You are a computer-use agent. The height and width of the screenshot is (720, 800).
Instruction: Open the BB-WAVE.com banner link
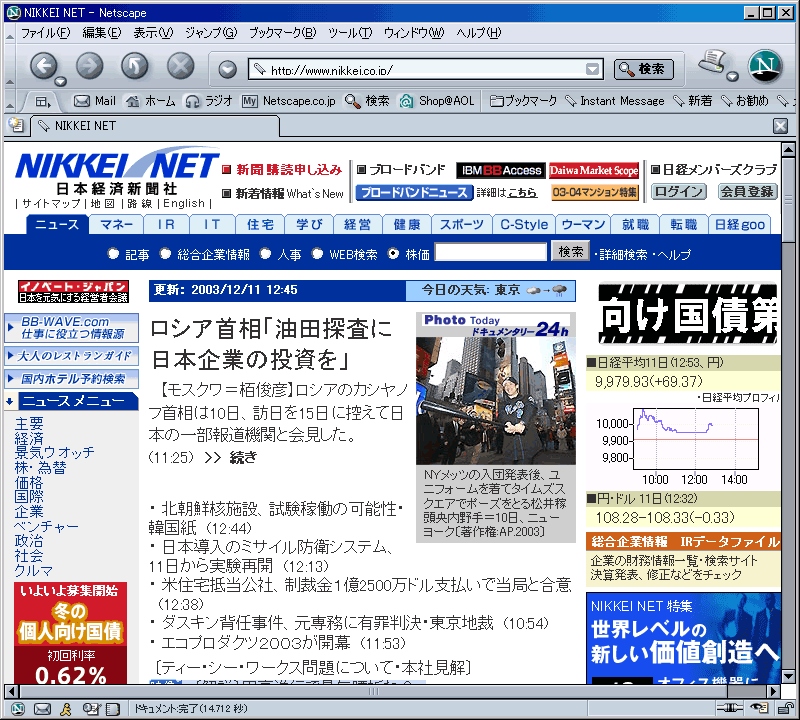72,328
